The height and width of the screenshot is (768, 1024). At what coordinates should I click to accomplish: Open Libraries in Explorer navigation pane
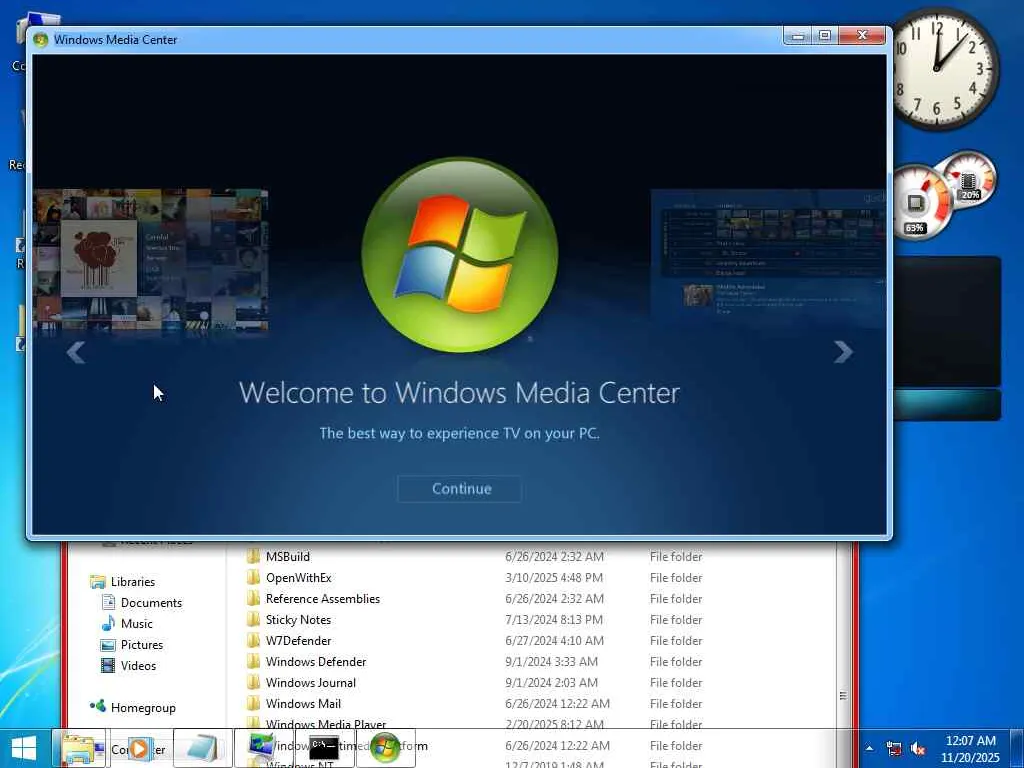133,581
